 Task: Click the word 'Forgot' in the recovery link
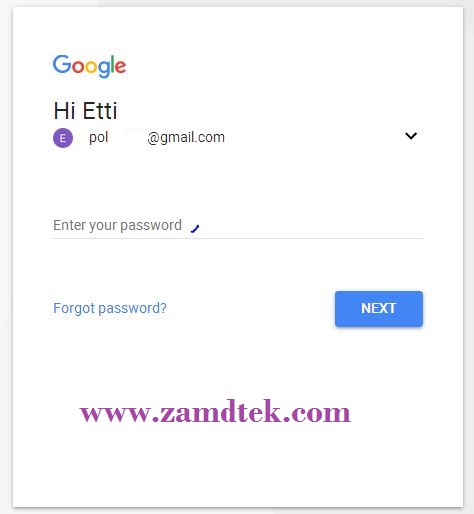[74, 308]
